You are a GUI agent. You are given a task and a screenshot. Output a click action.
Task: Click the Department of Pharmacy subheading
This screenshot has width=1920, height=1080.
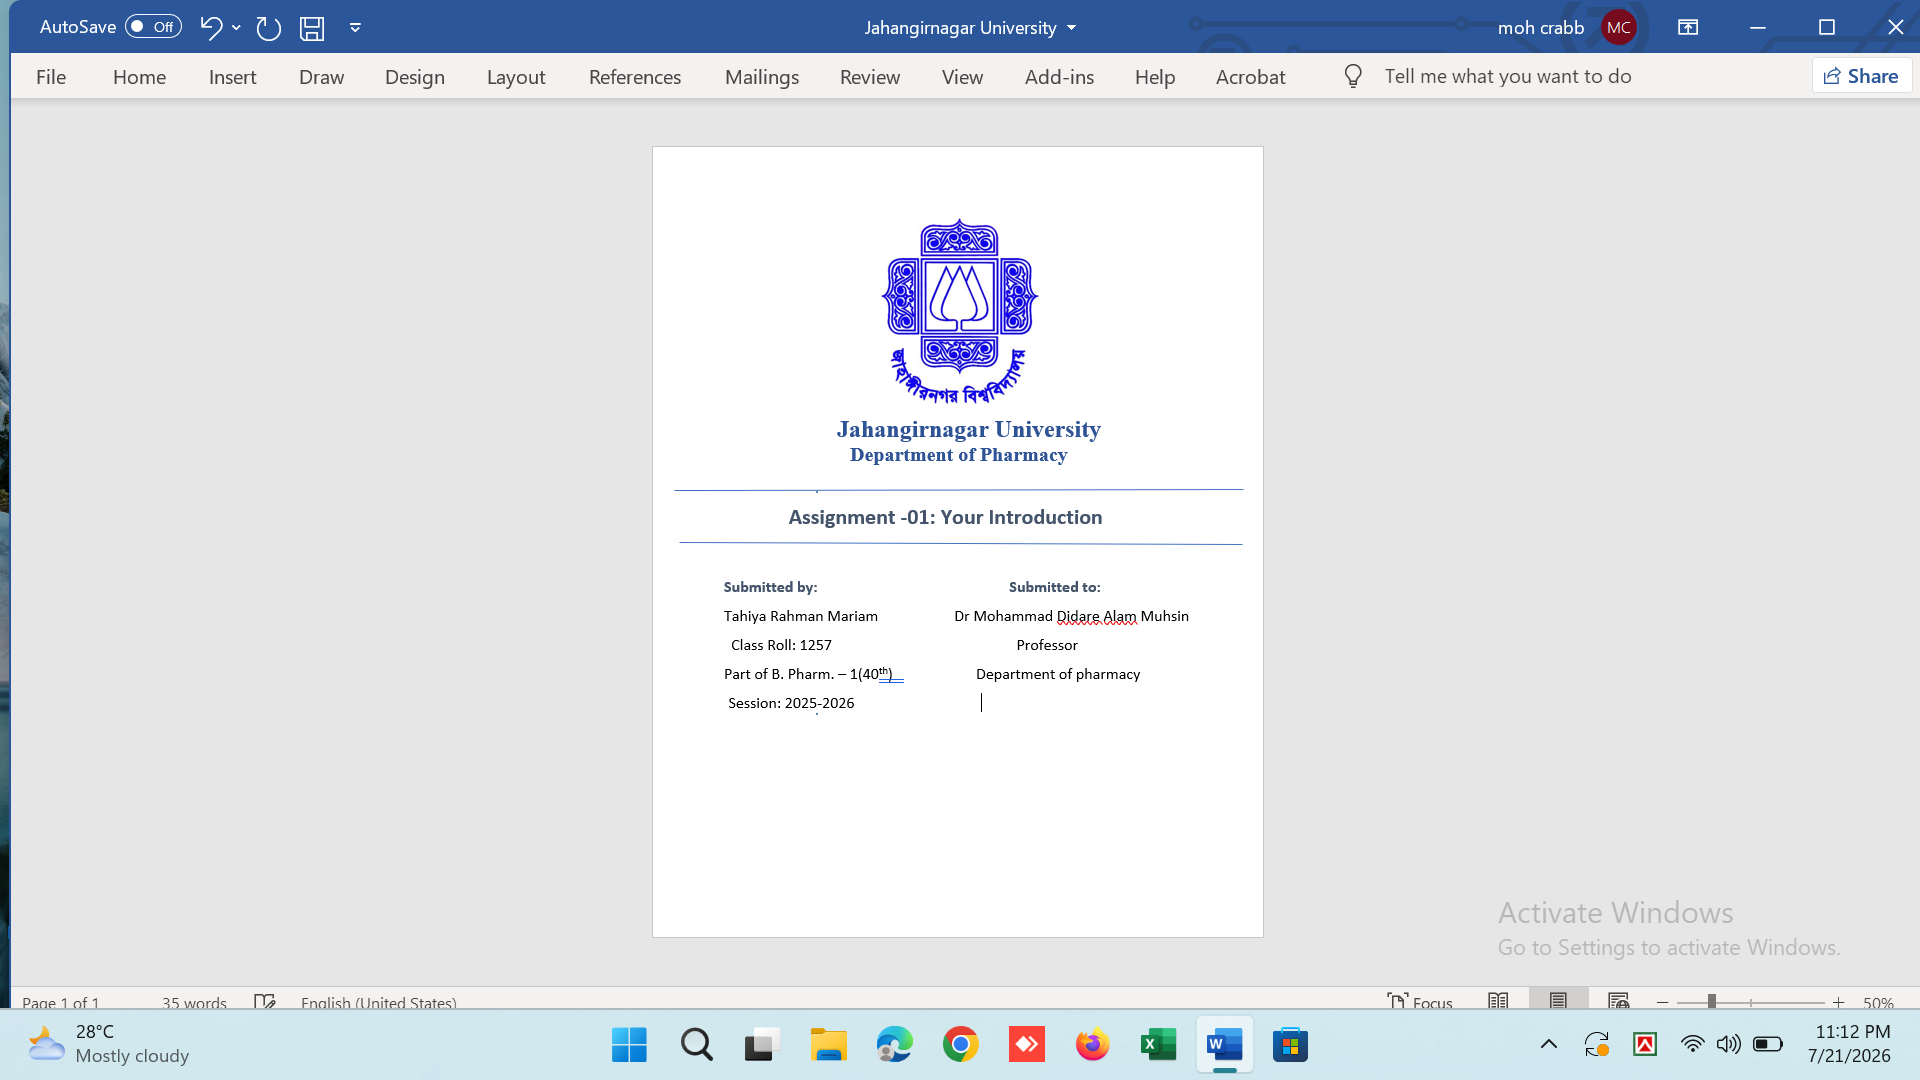click(958, 455)
